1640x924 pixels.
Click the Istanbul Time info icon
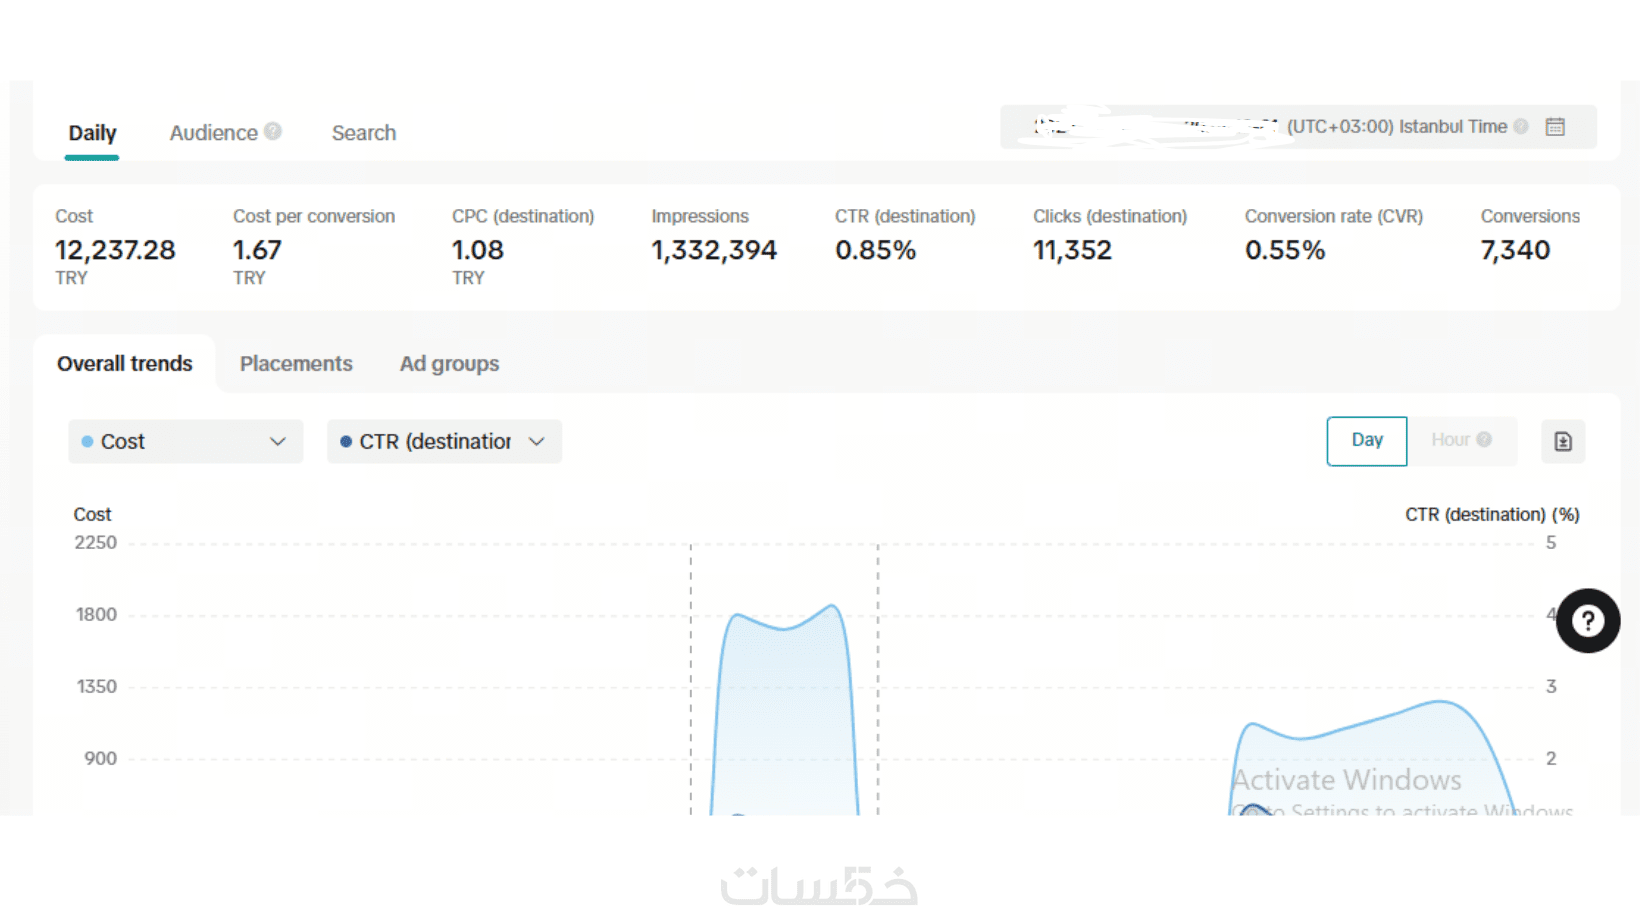1521,127
